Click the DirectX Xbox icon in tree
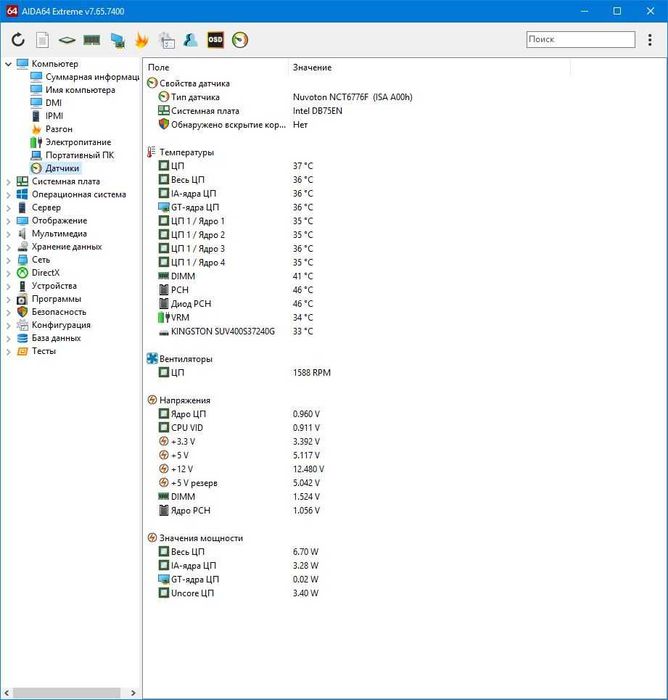The image size is (668, 700). 22,272
